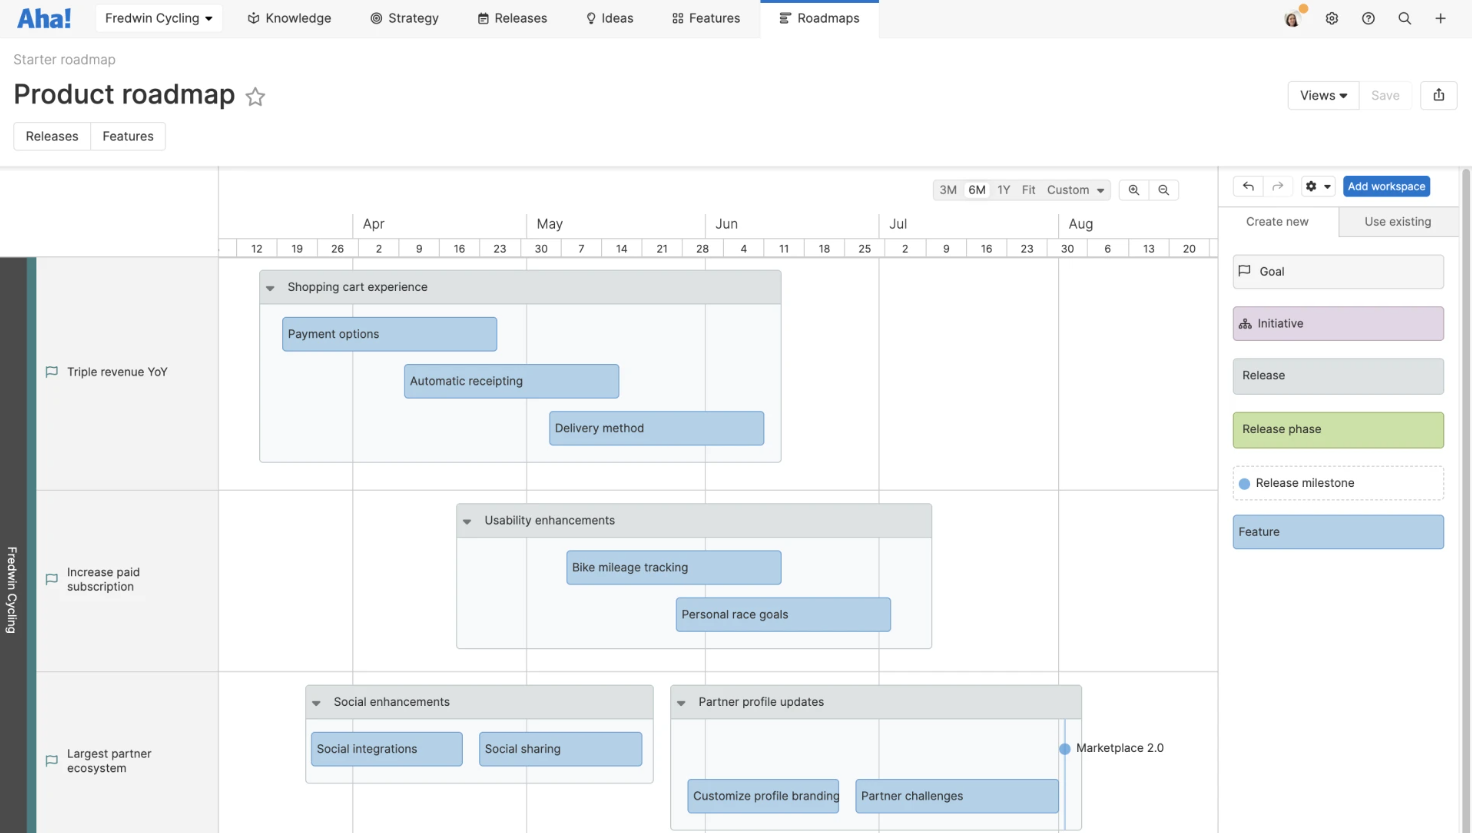1472x833 pixels.
Task: Open the Releases view under Product roadmap
Action: point(51,136)
